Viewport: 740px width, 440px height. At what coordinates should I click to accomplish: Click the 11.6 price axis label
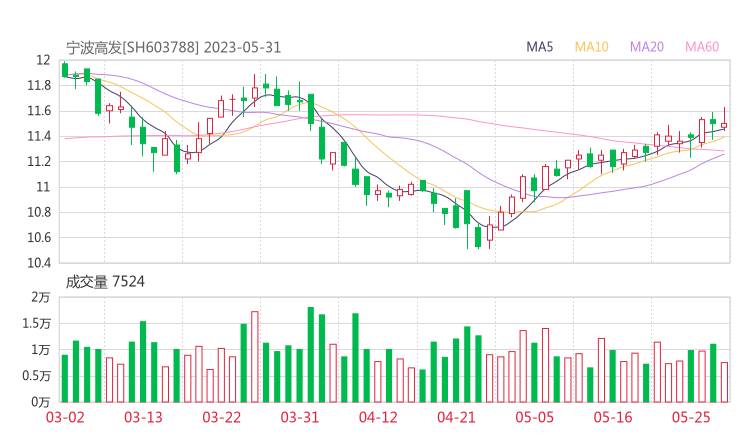pos(39,111)
